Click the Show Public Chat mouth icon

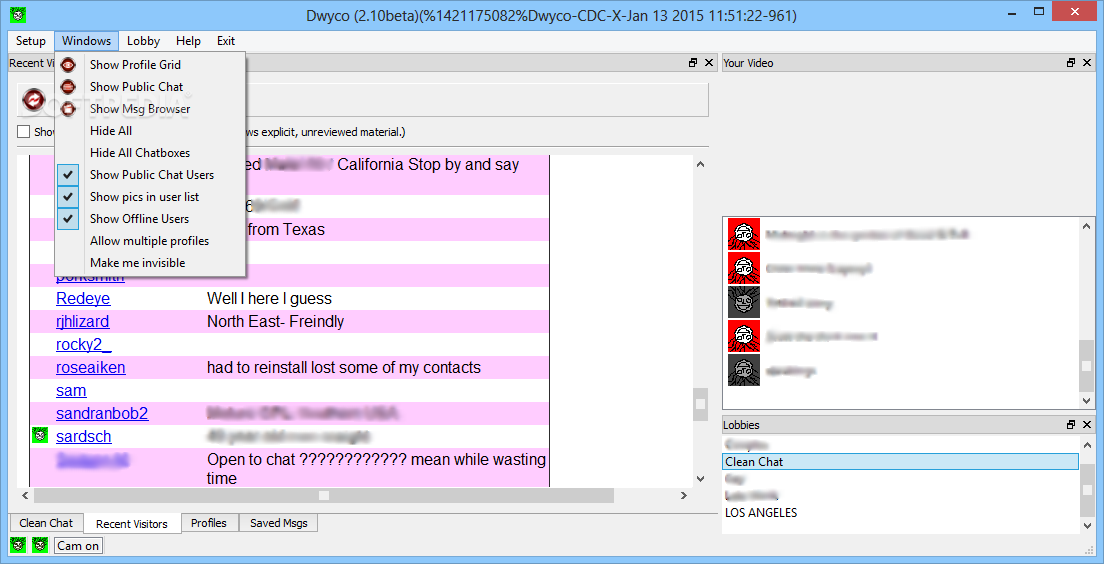(x=68, y=87)
